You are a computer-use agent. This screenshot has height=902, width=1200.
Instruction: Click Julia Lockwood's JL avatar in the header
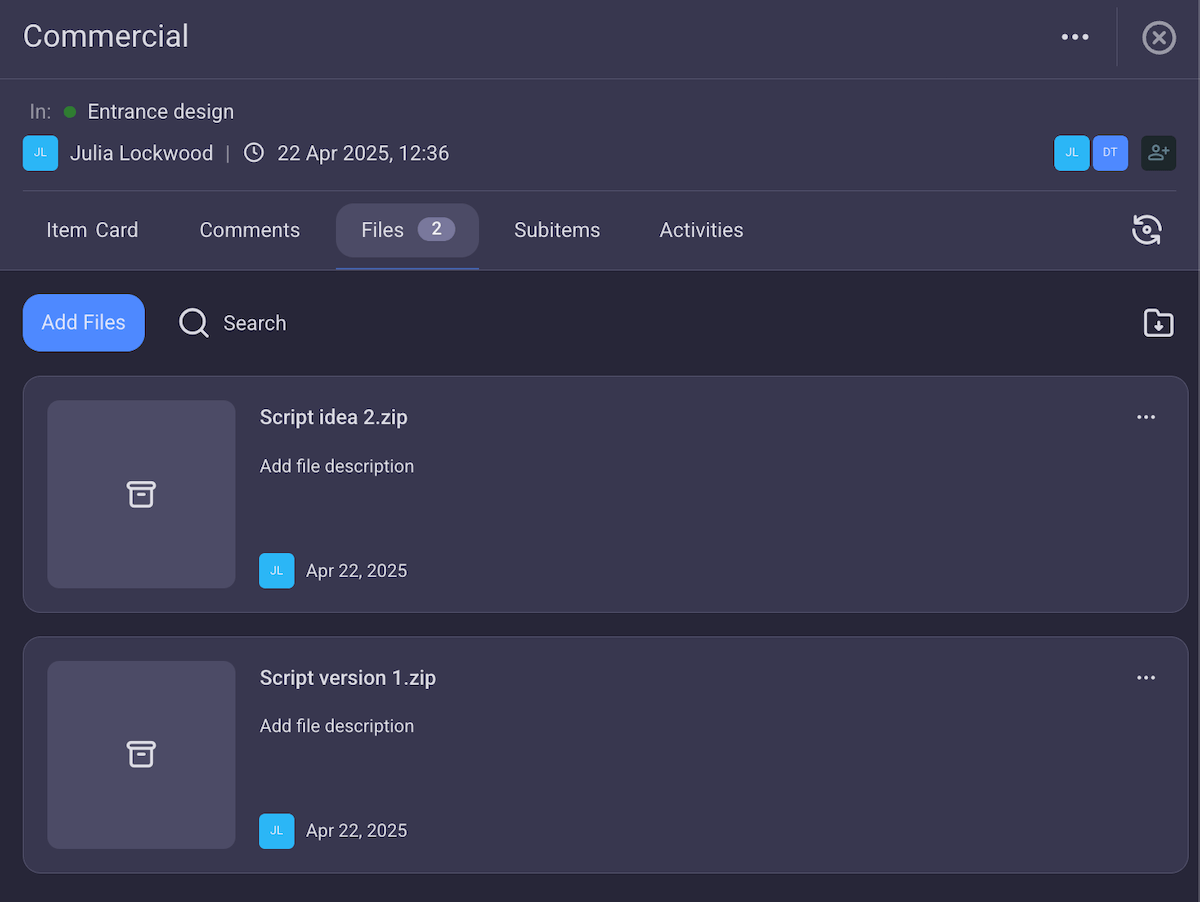40,153
